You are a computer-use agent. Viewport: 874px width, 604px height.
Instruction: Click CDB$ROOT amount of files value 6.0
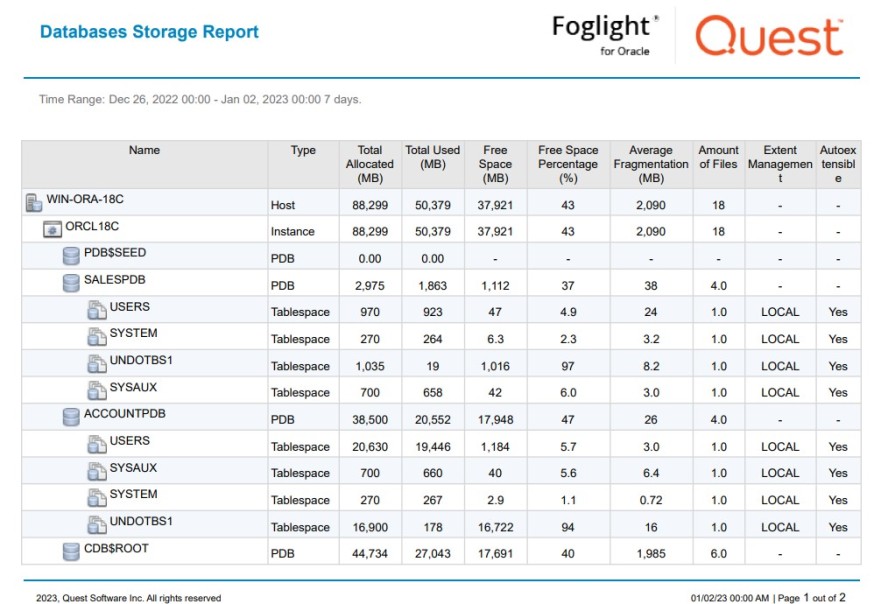(718, 554)
